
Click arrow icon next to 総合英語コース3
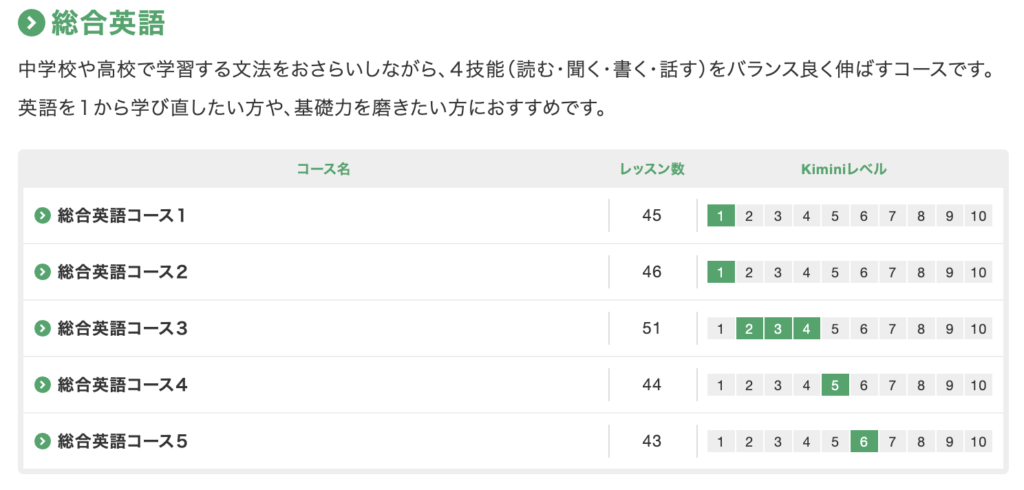42,329
